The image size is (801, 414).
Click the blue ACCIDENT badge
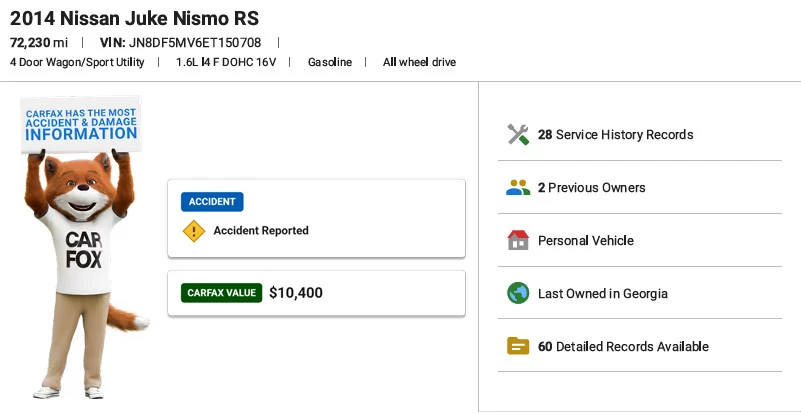(x=212, y=202)
